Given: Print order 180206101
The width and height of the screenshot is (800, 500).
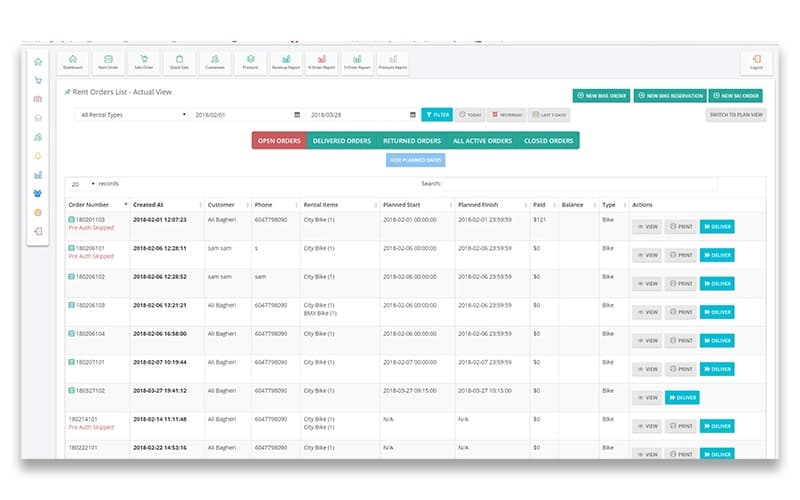Looking at the screenshot, I should point(681,255).
